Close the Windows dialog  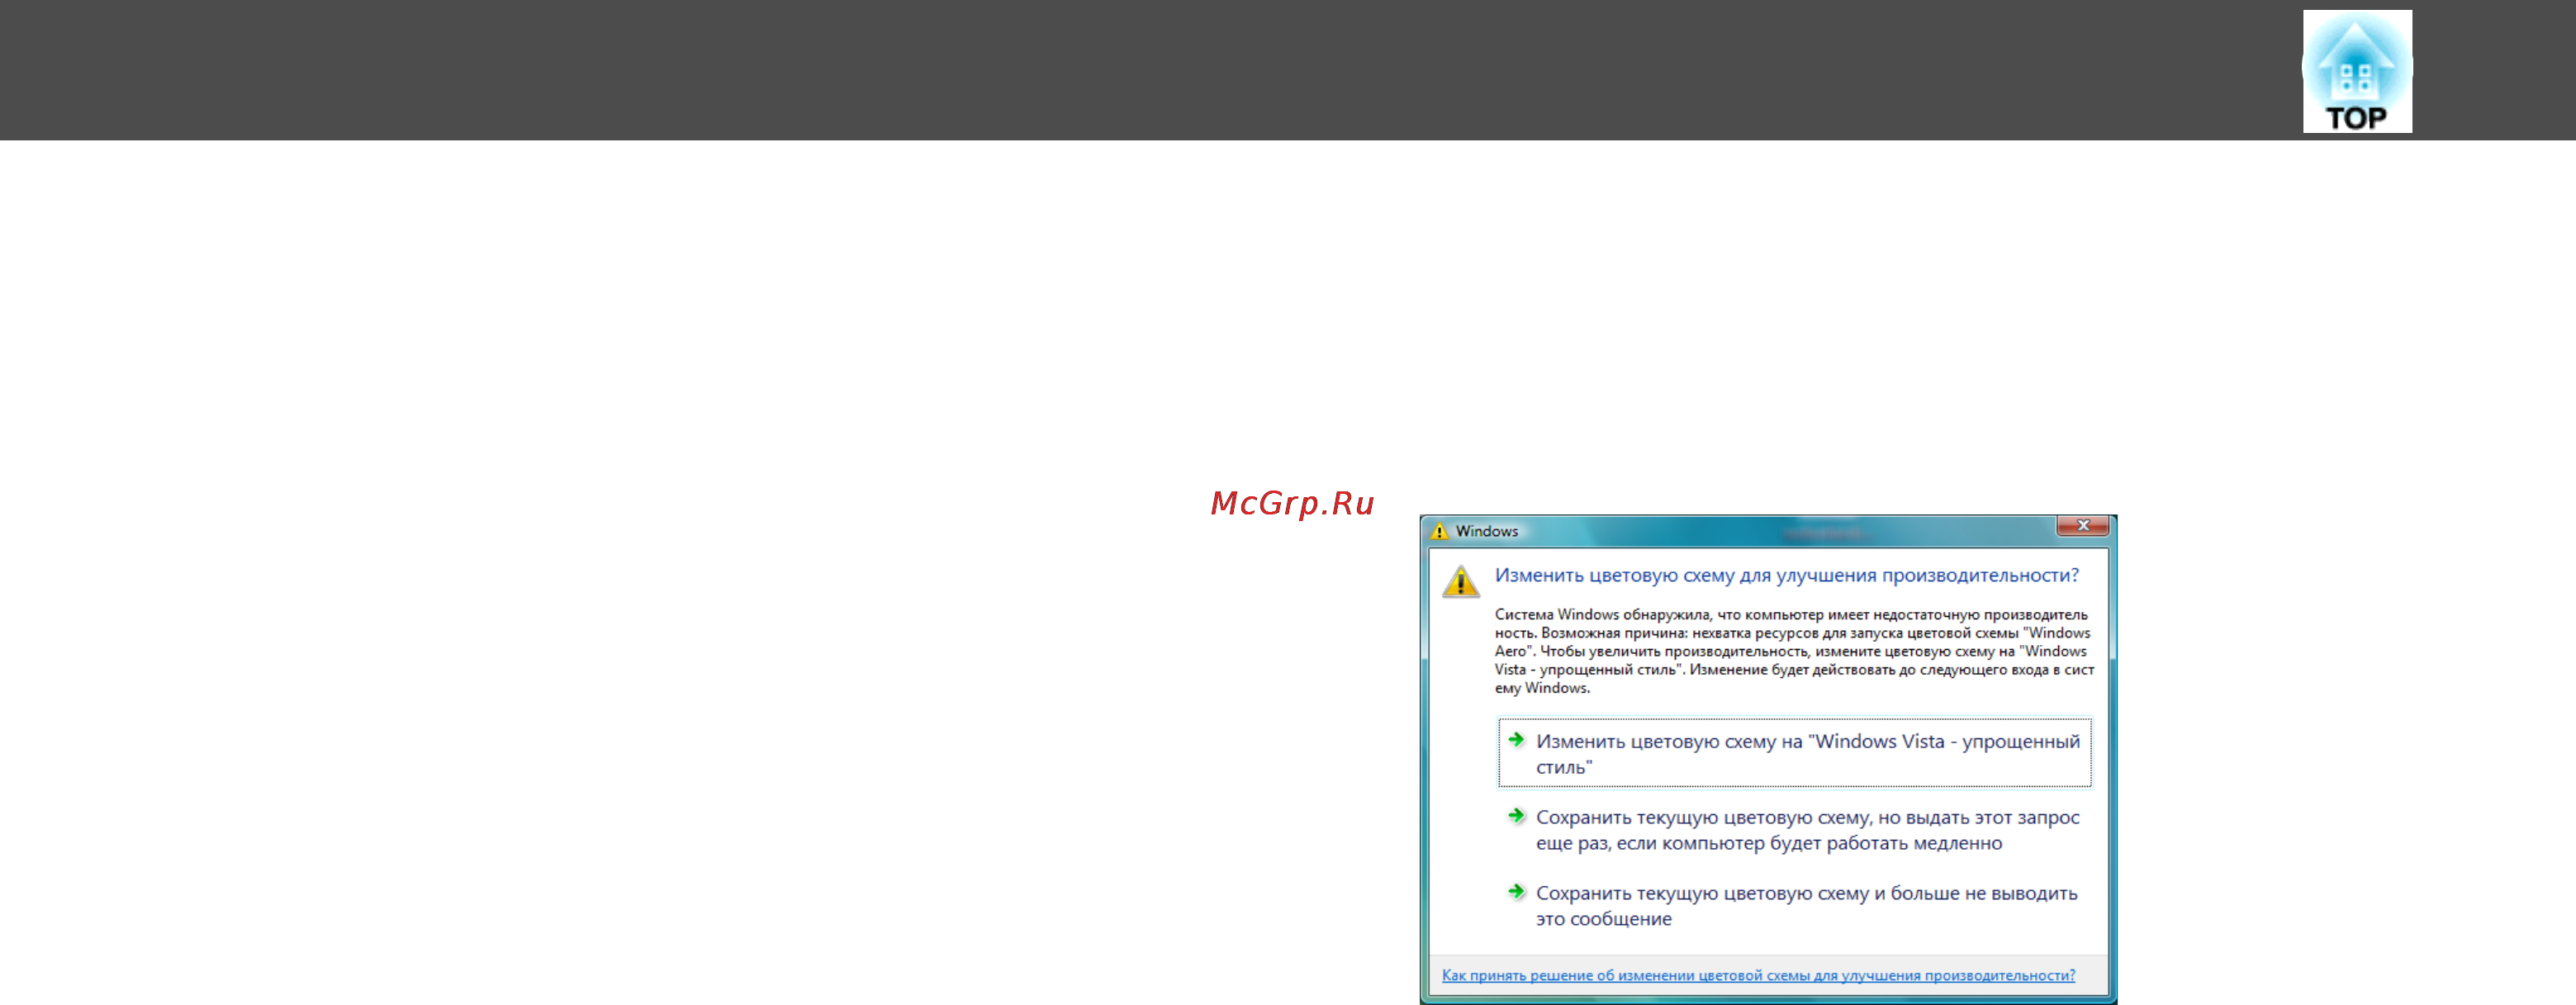coord(2083,525)
